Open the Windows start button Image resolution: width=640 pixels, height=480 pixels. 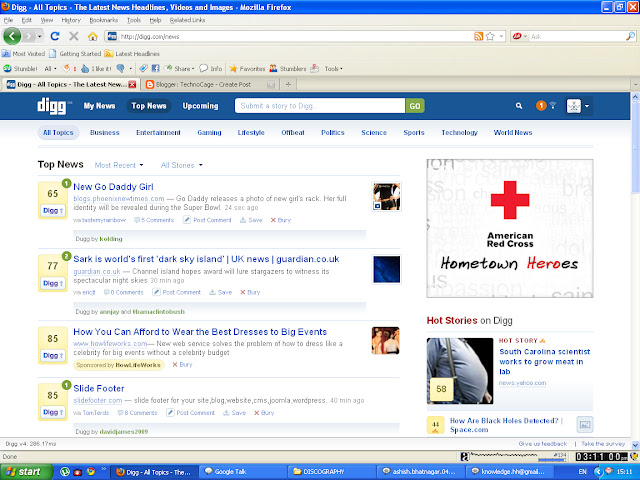coord(27,472)
